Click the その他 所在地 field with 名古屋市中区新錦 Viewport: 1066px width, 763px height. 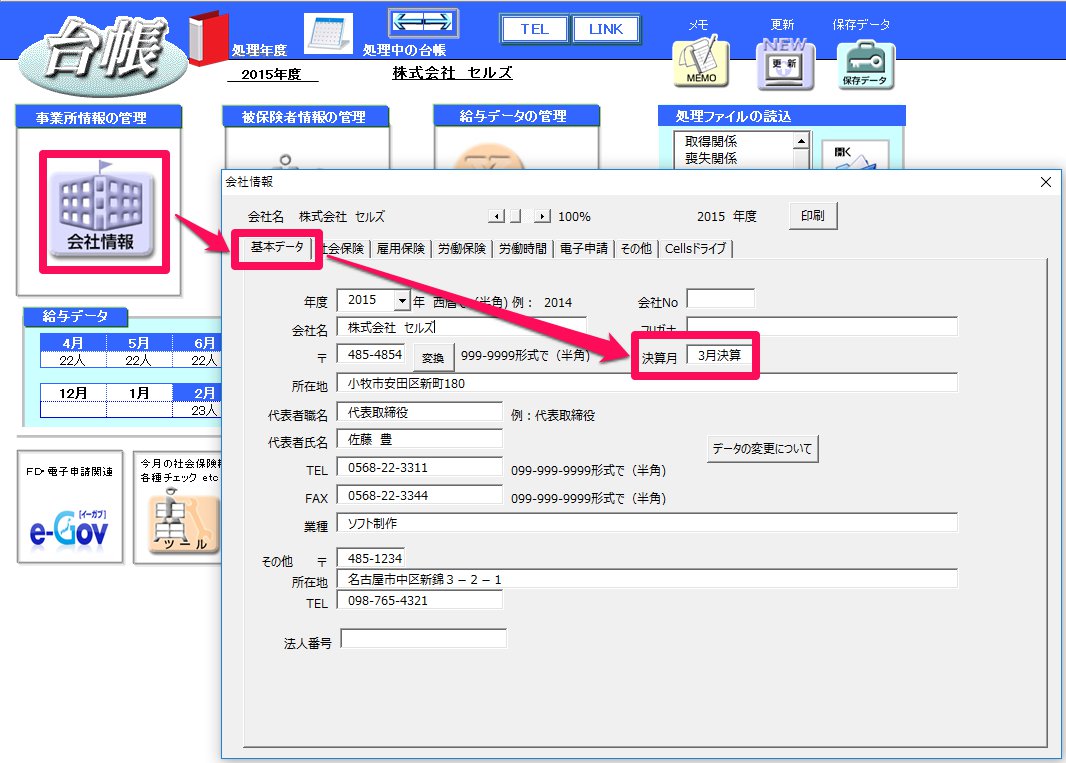(647, 579)
